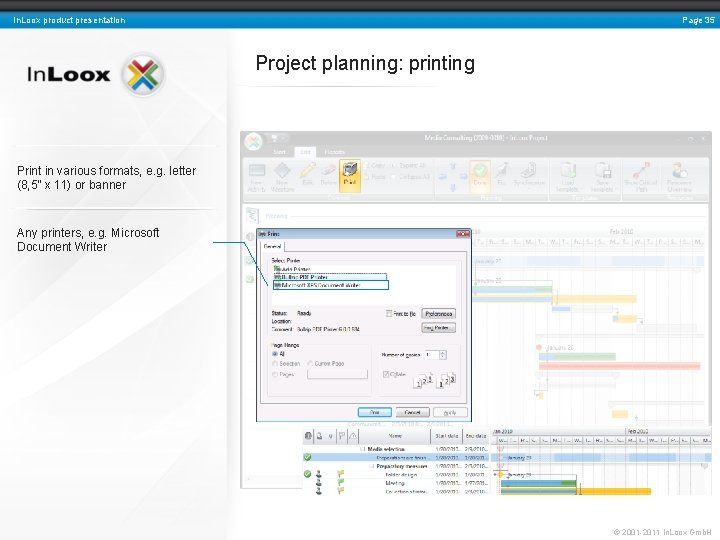Click the Synchronize ribbon icon

[529, 170]
